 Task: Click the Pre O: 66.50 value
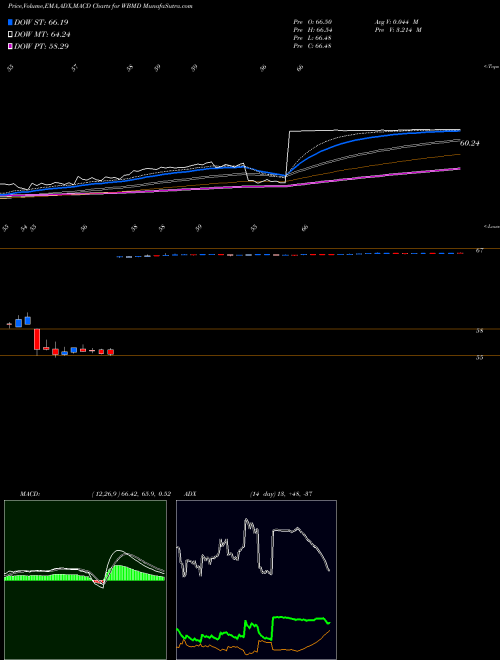pyautogui.click(x=312, y=22)
